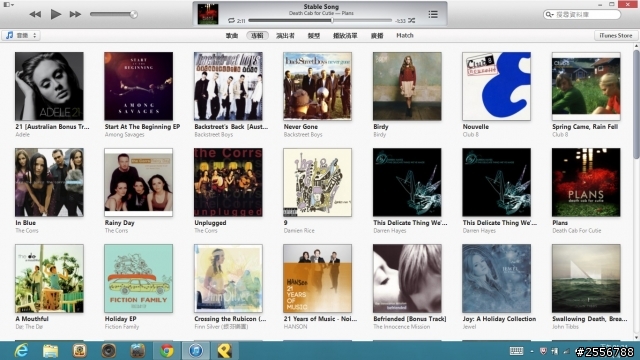
Task: Open The Corrs Unplugged album cover
Action: [228, 182]
